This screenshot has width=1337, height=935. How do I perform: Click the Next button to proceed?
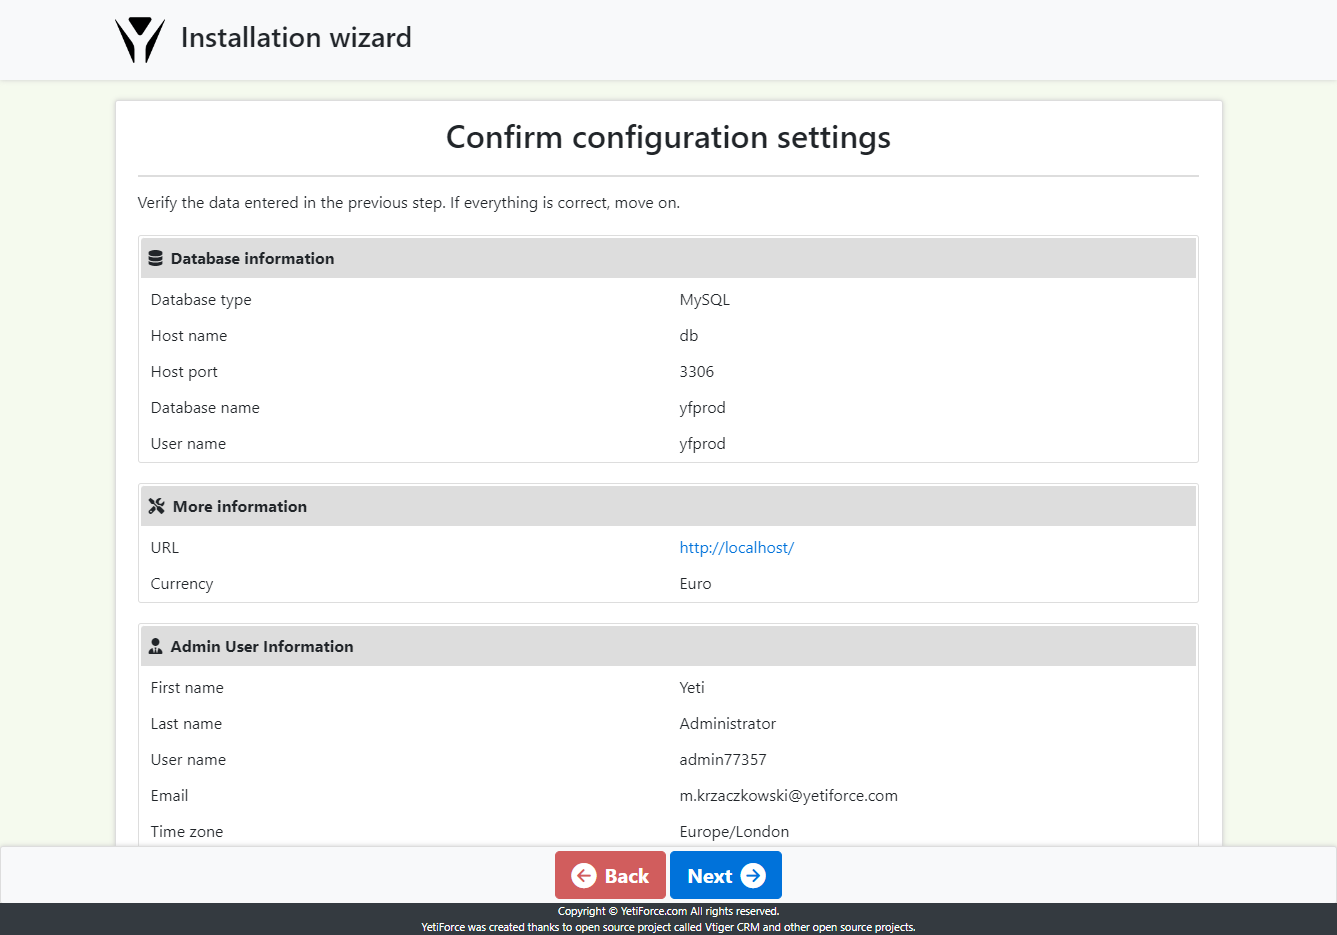(x=726, y=875)
